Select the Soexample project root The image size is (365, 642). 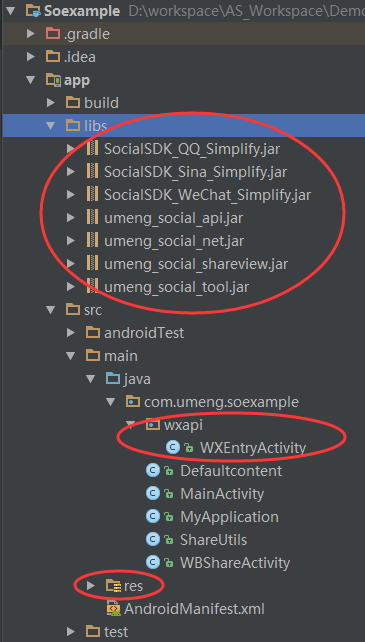click(x=82, y=11)
